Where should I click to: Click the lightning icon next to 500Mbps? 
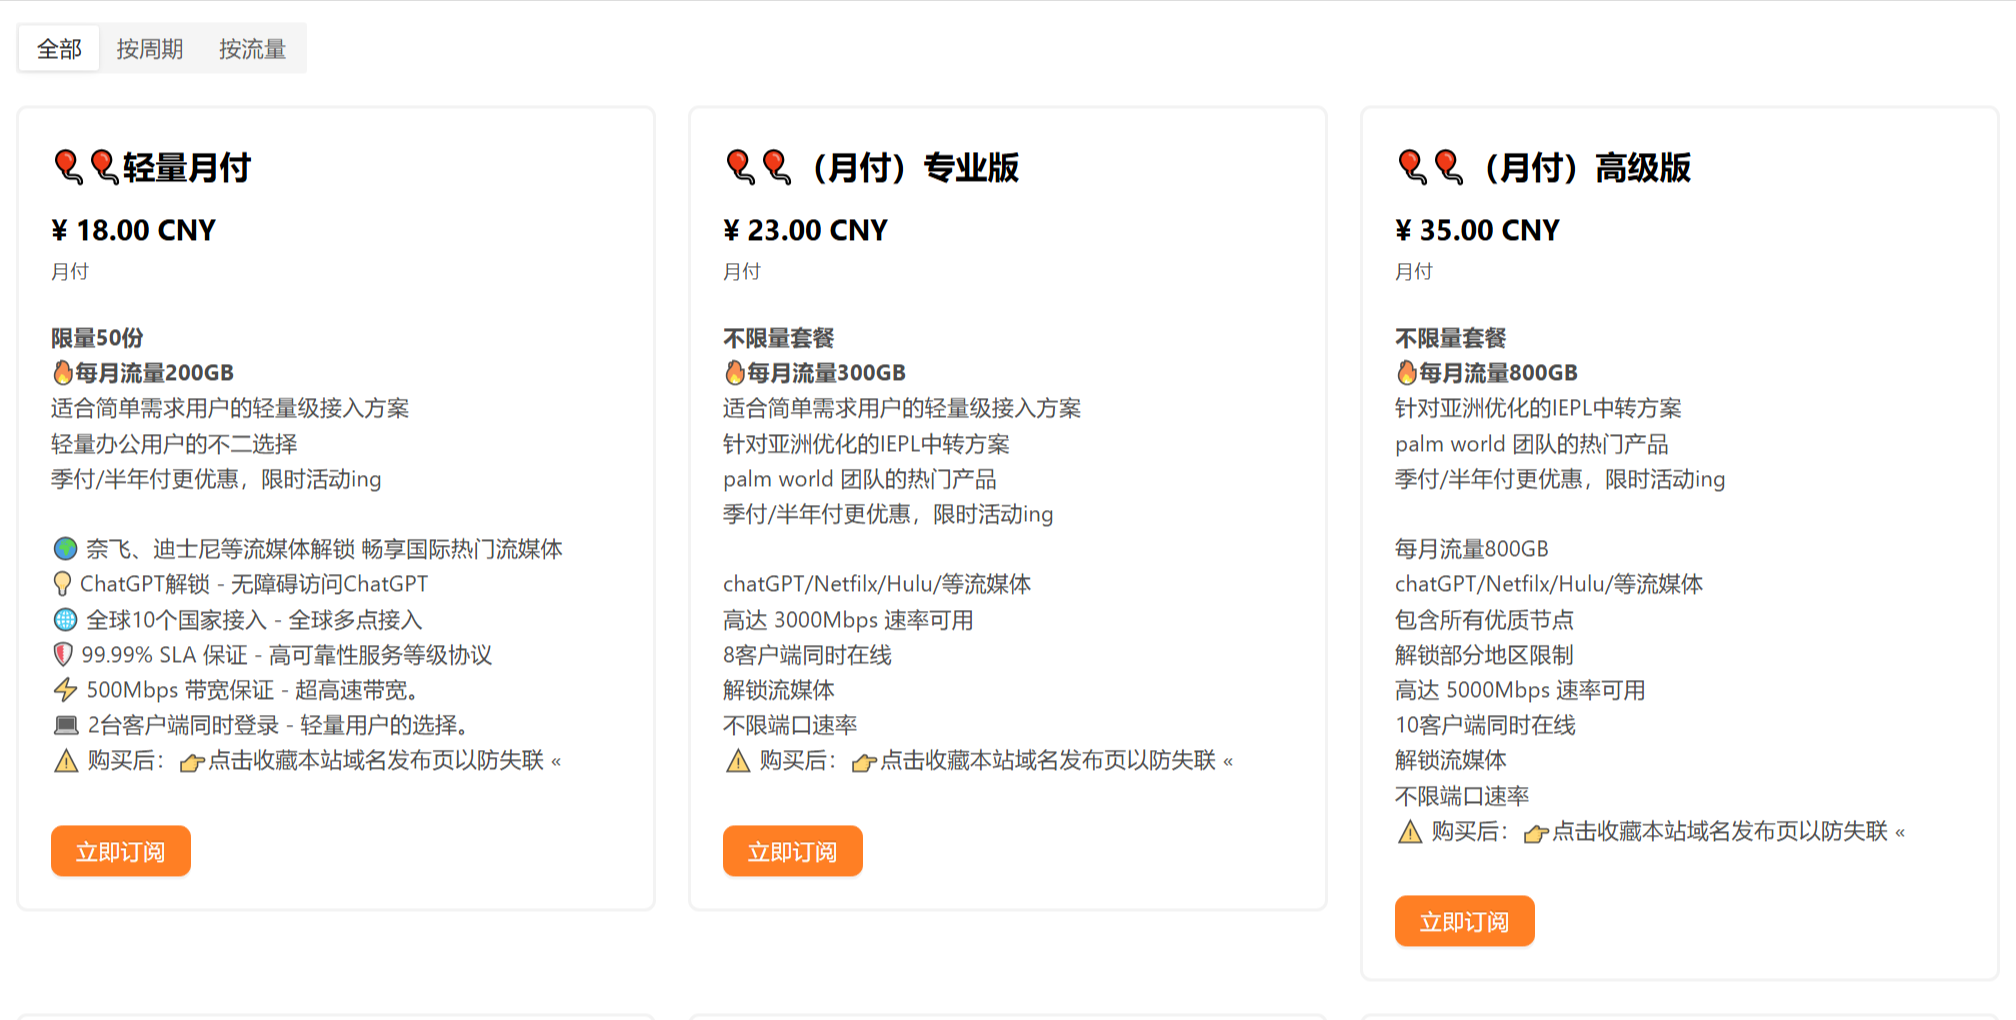click(65, 690)
